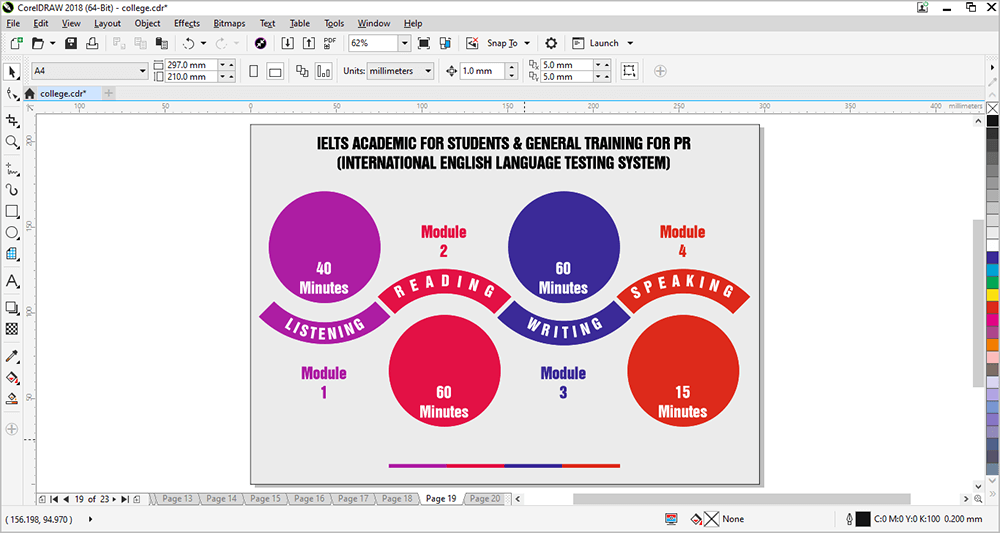The height and width of the screenshot is (533, 1000).
Task: Toggle Snap Off button
Action: point(473,43)
